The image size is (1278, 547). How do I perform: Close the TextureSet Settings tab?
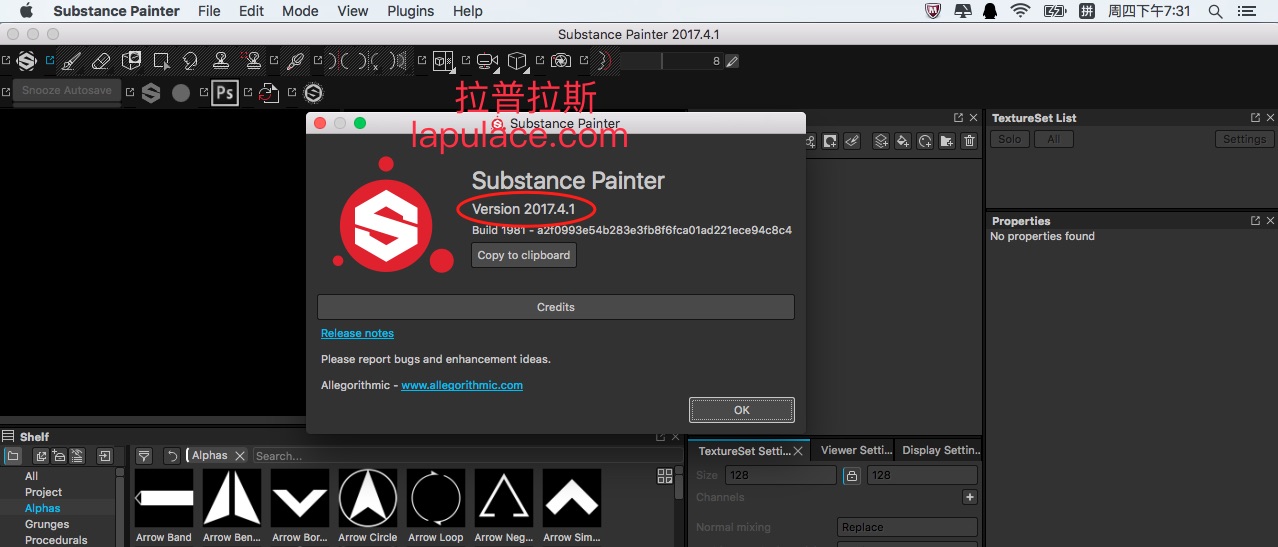tap(798, 451)
